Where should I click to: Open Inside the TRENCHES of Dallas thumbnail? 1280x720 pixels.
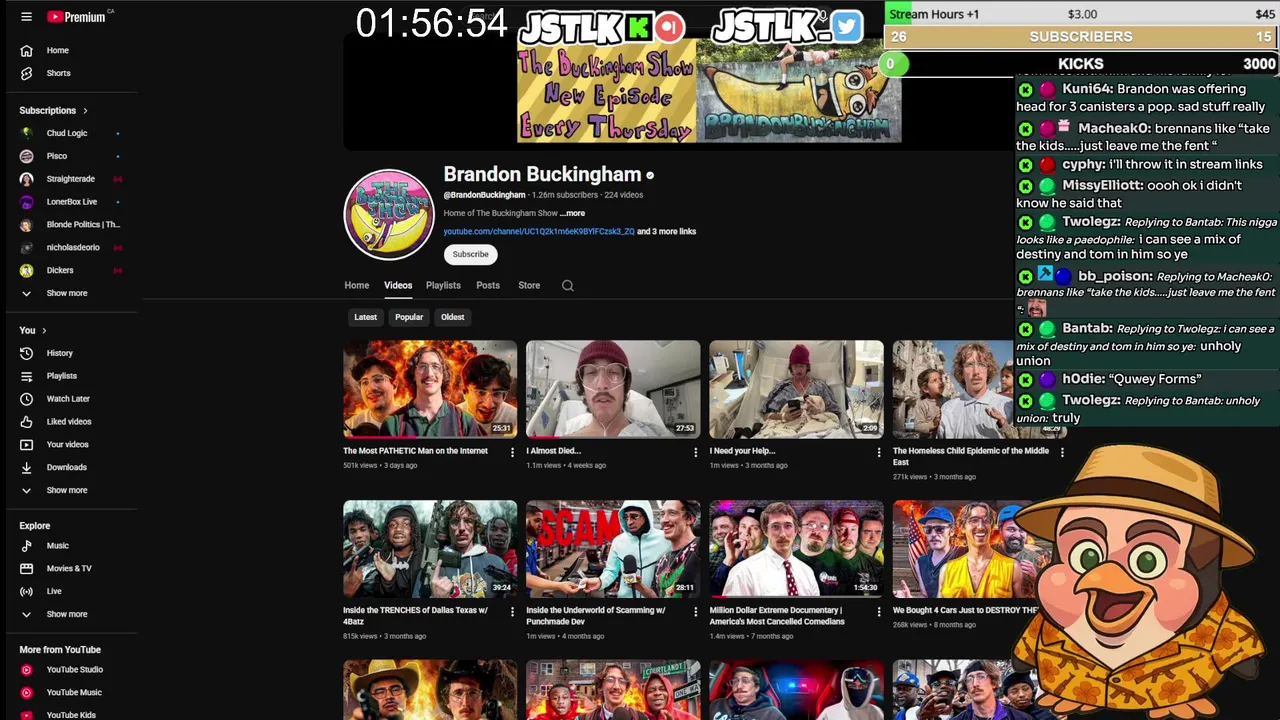430,548
